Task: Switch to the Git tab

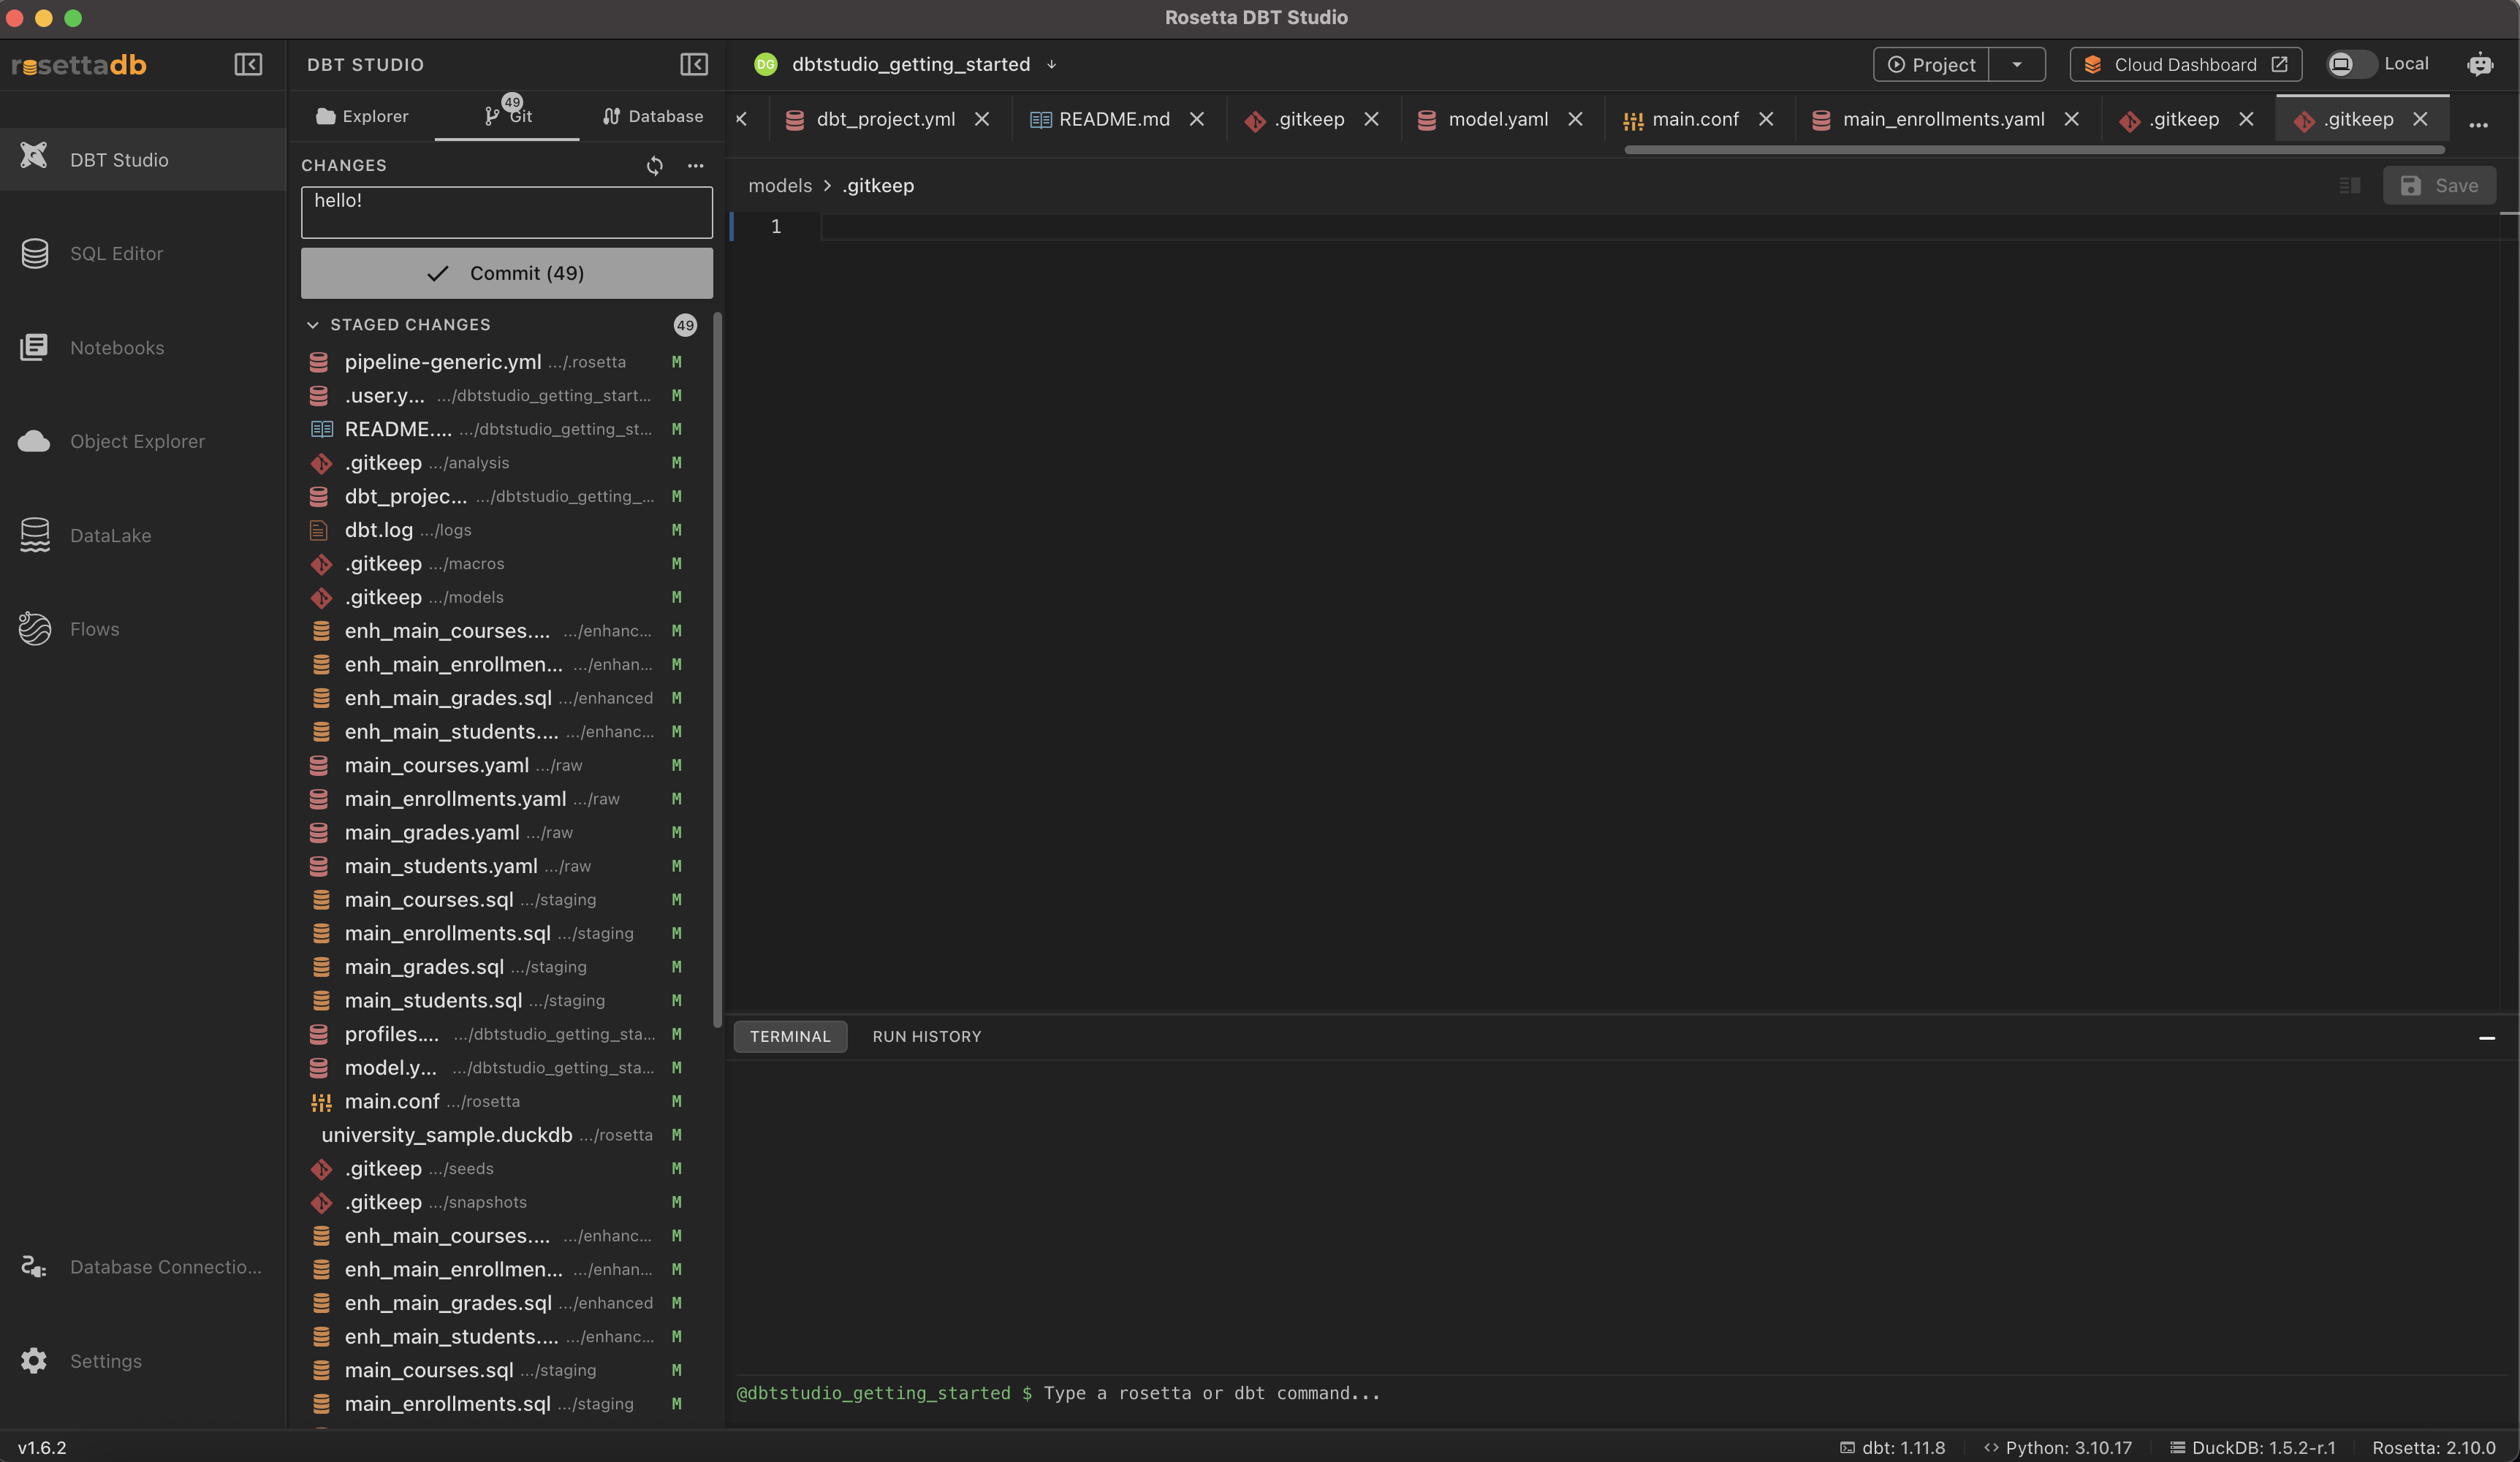Action: click(x=507, y=116)
